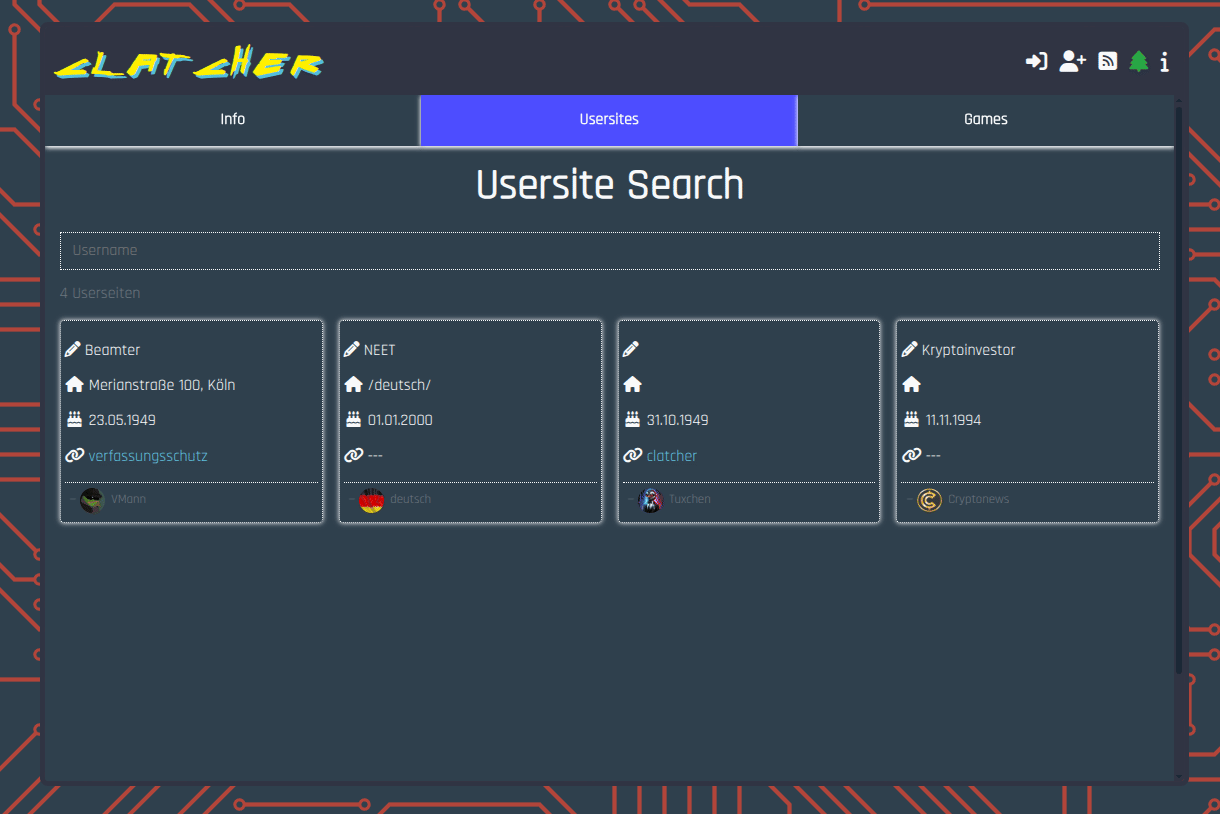Click the 'Beamter' title text
Viewport: 1220px width, 814px height.
click(112, 350)
